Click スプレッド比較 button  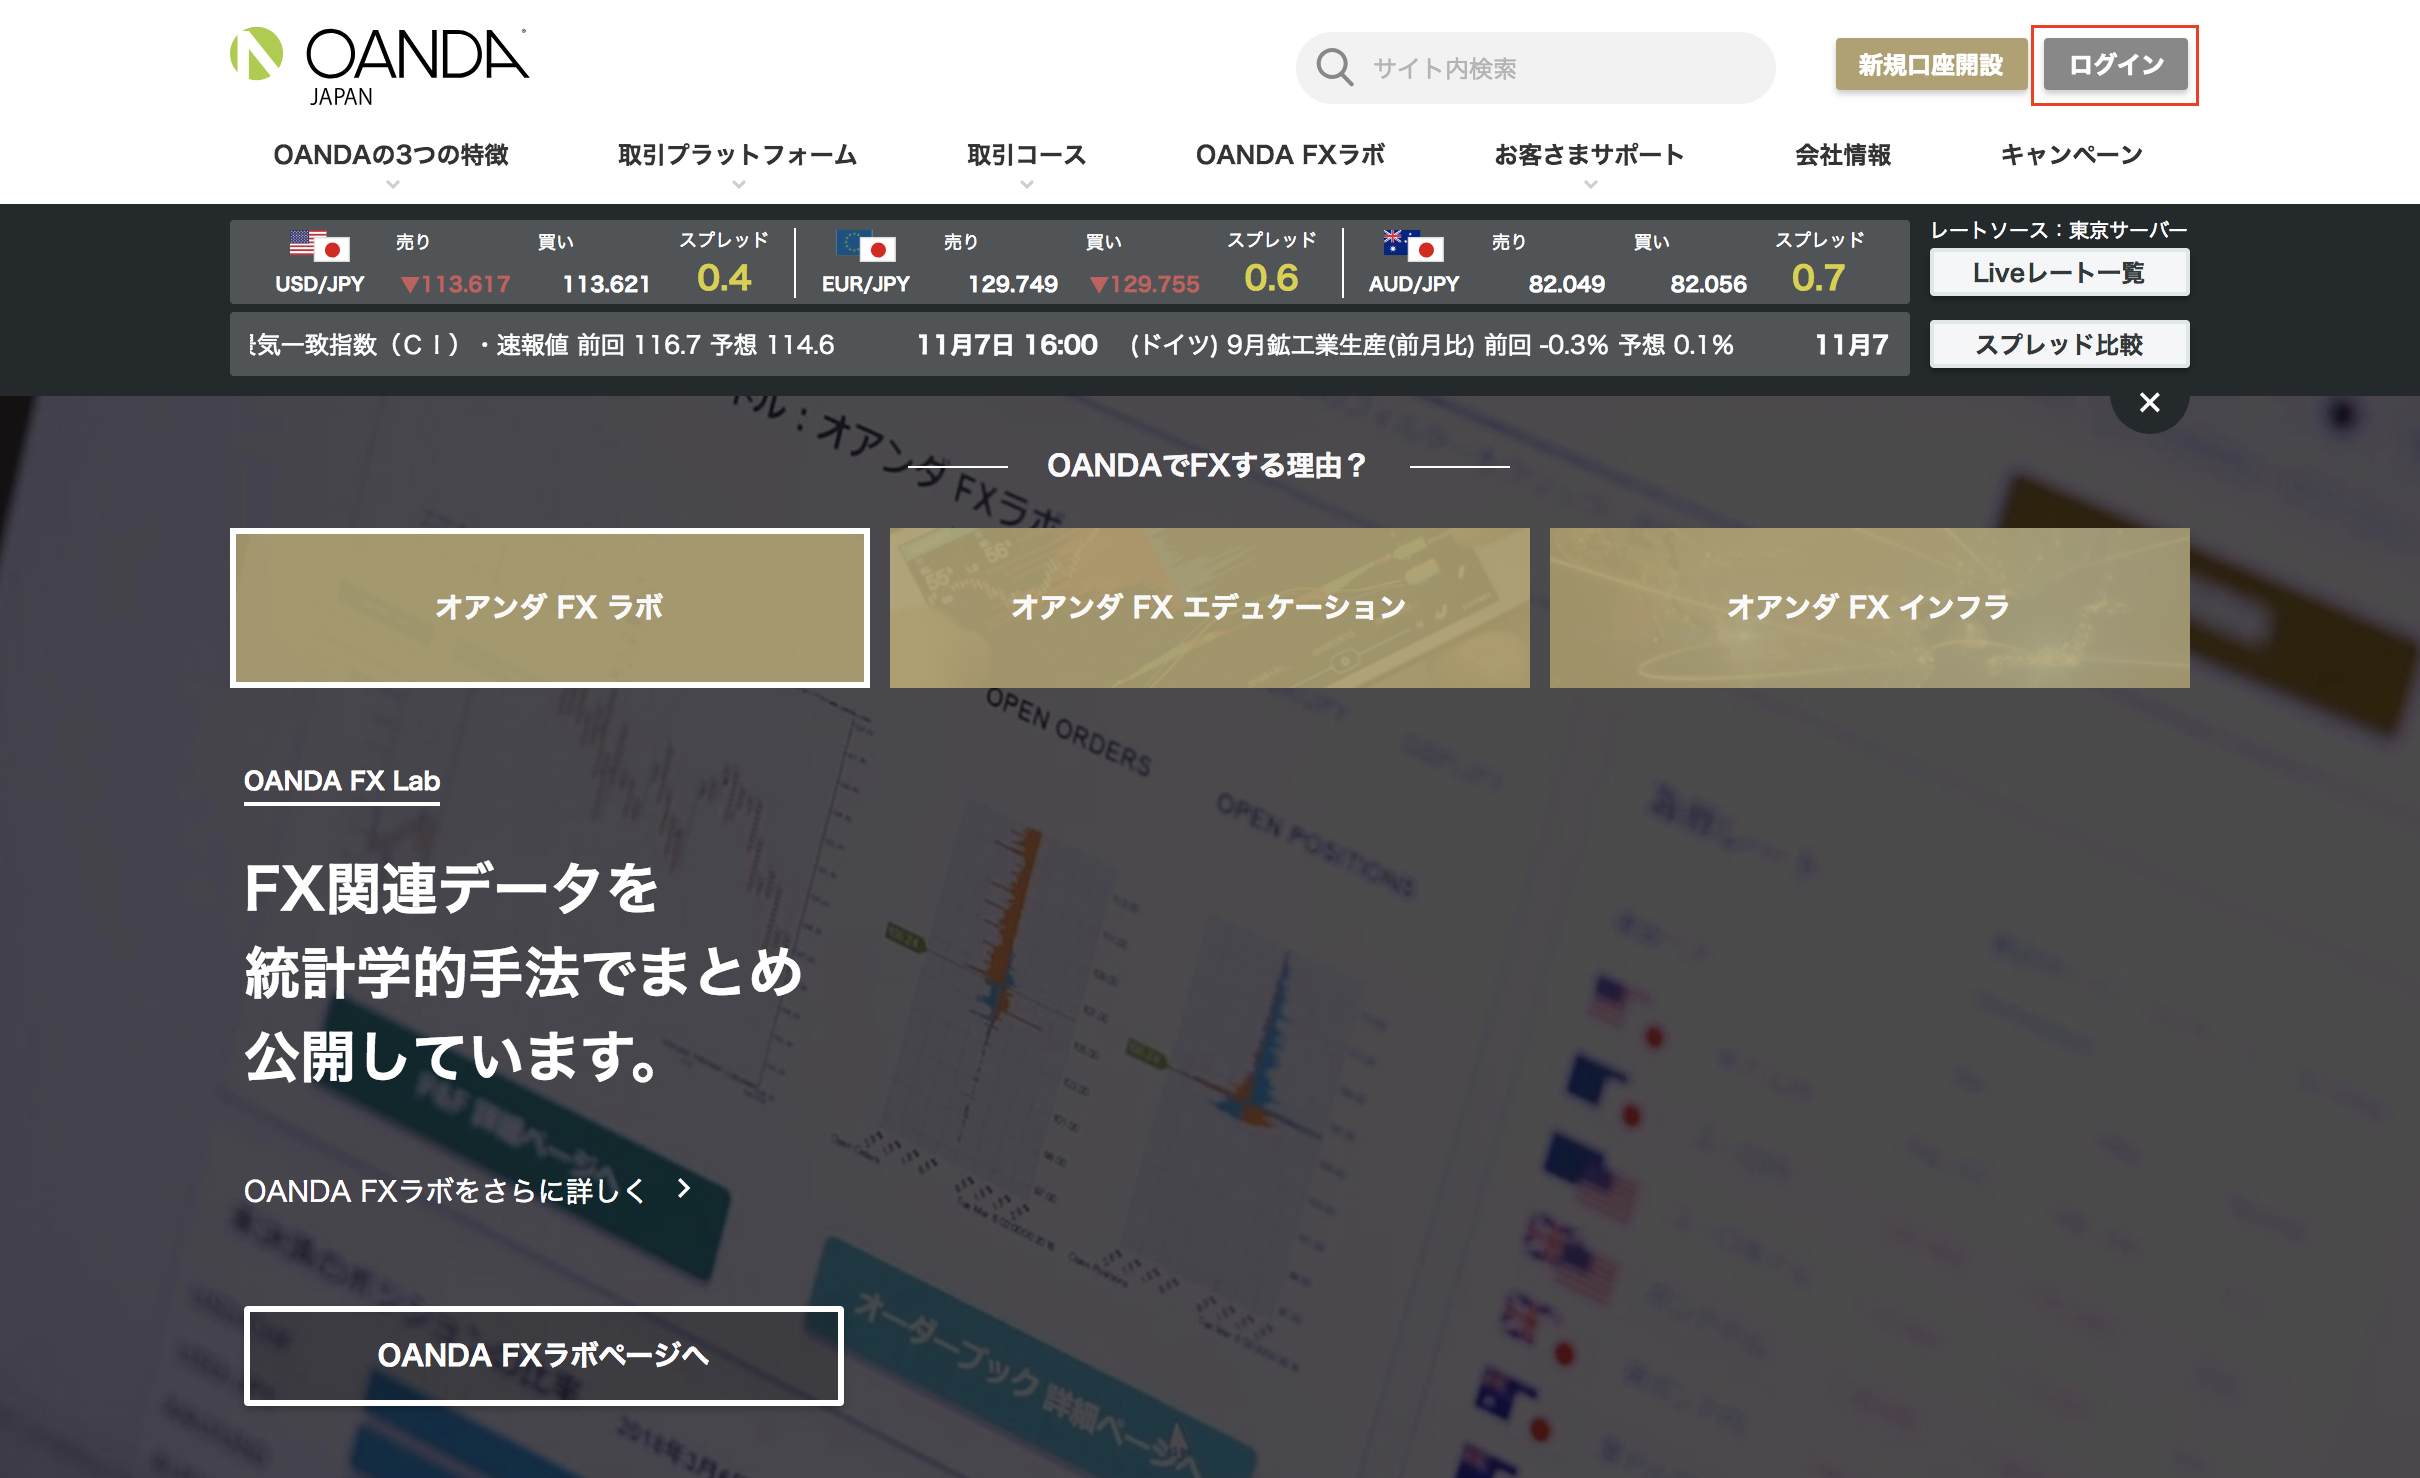coord(2059,345)
